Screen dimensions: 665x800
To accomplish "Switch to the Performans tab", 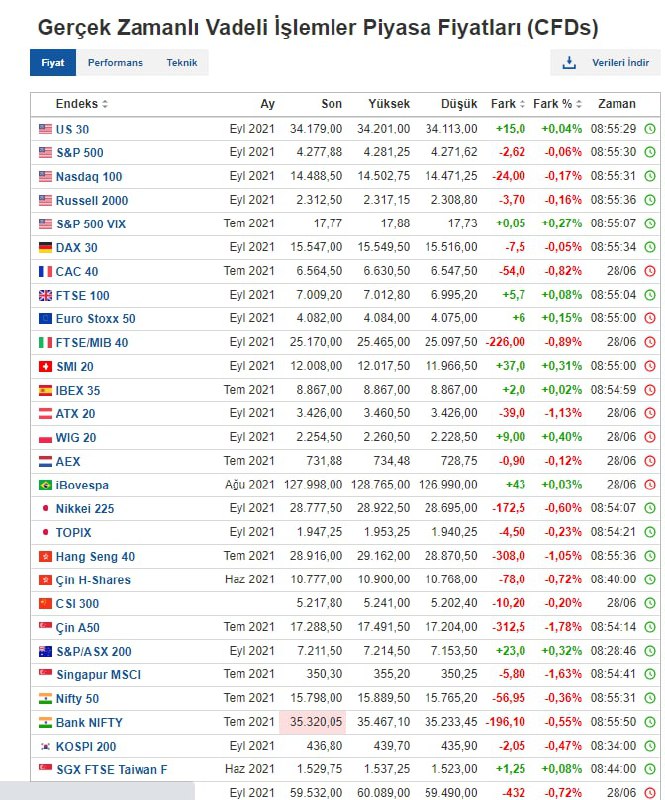I will point(115,63).
